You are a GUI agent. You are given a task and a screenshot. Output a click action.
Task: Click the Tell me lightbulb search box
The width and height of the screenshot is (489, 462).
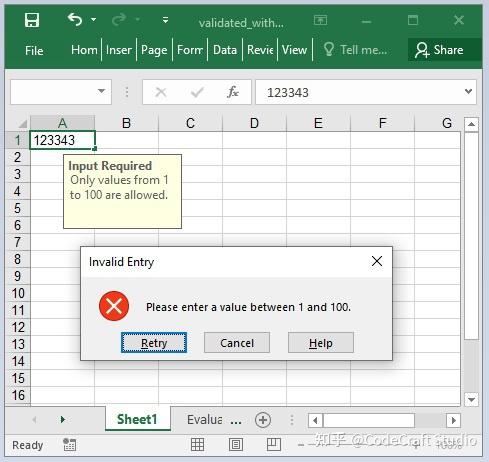(x=355, y=50)
